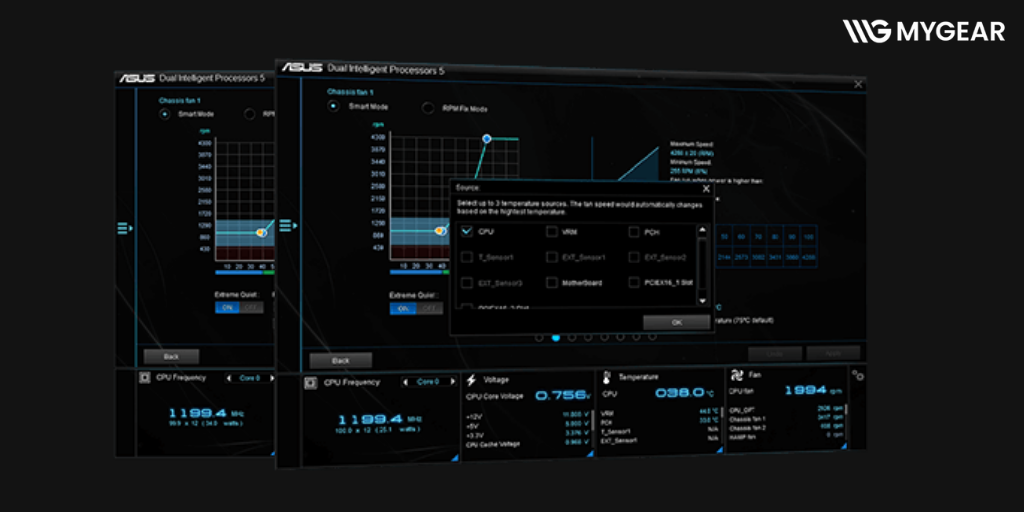Image resolution: width=1024 pixels, height=512 pixels.
Task: Click the sidebar menu icon in back window
Action: click(x=124, y=229)
